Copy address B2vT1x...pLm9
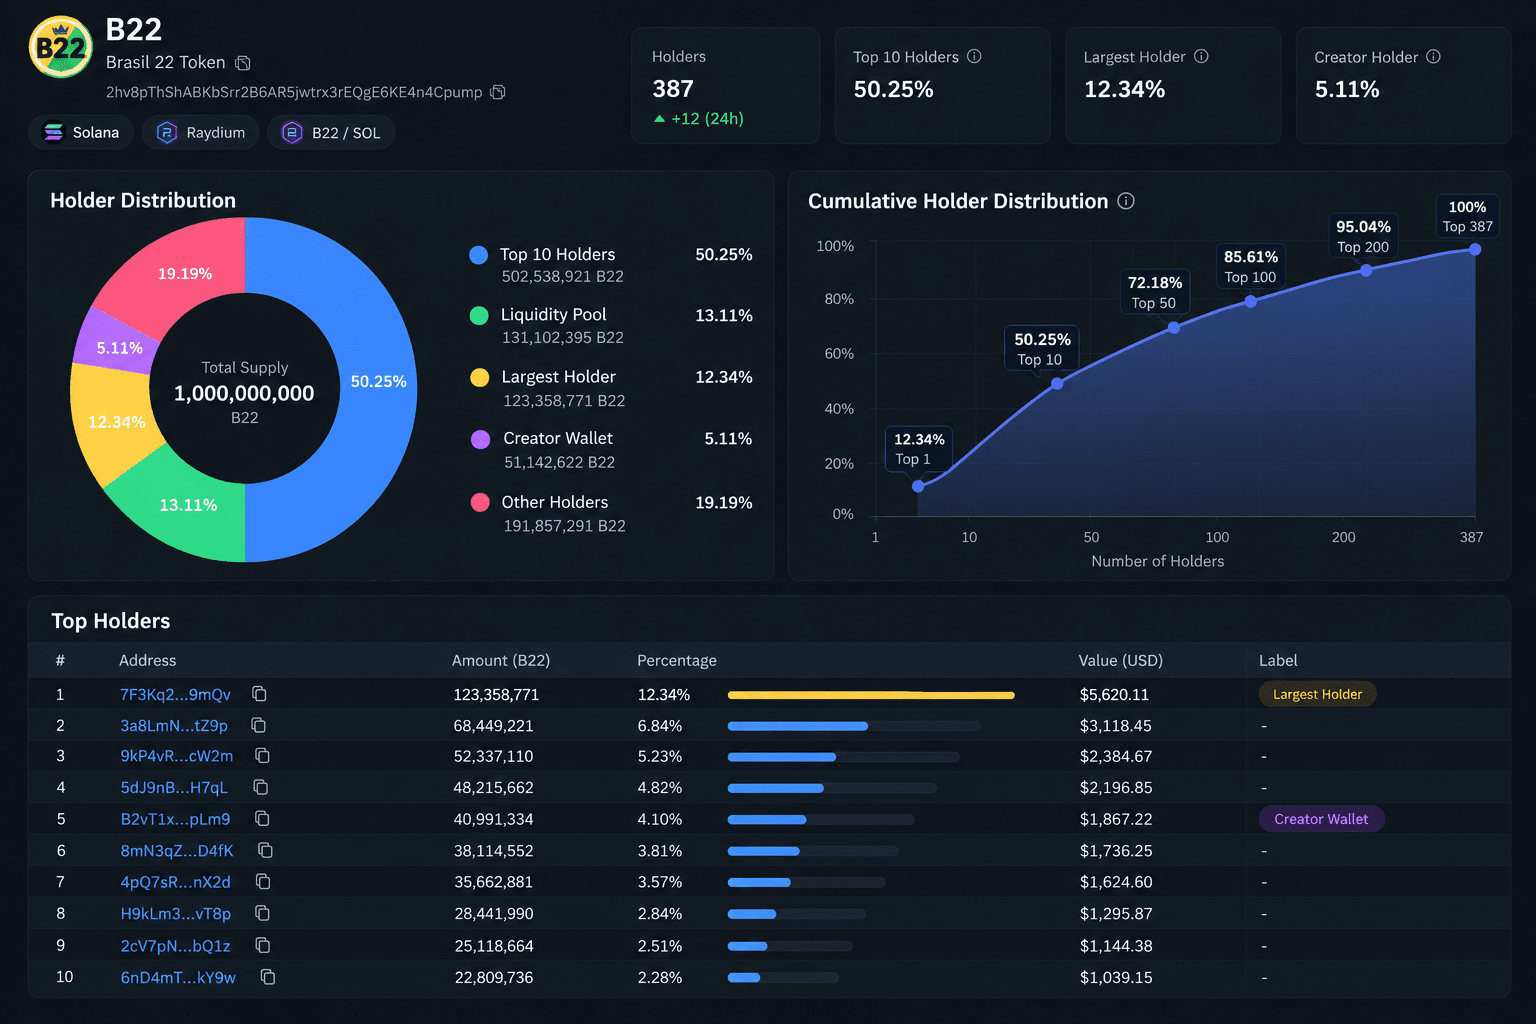The image size is (1536, 1024). tap(262, 819)
